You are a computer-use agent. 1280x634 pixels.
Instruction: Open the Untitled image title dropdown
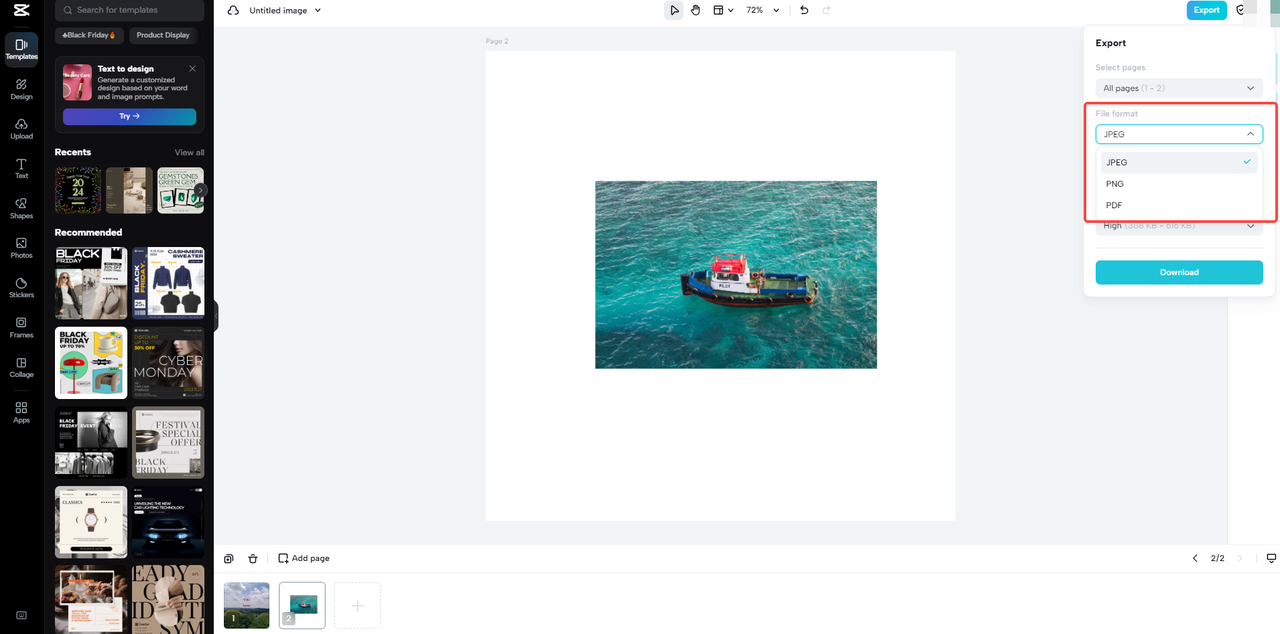(286, 10)
